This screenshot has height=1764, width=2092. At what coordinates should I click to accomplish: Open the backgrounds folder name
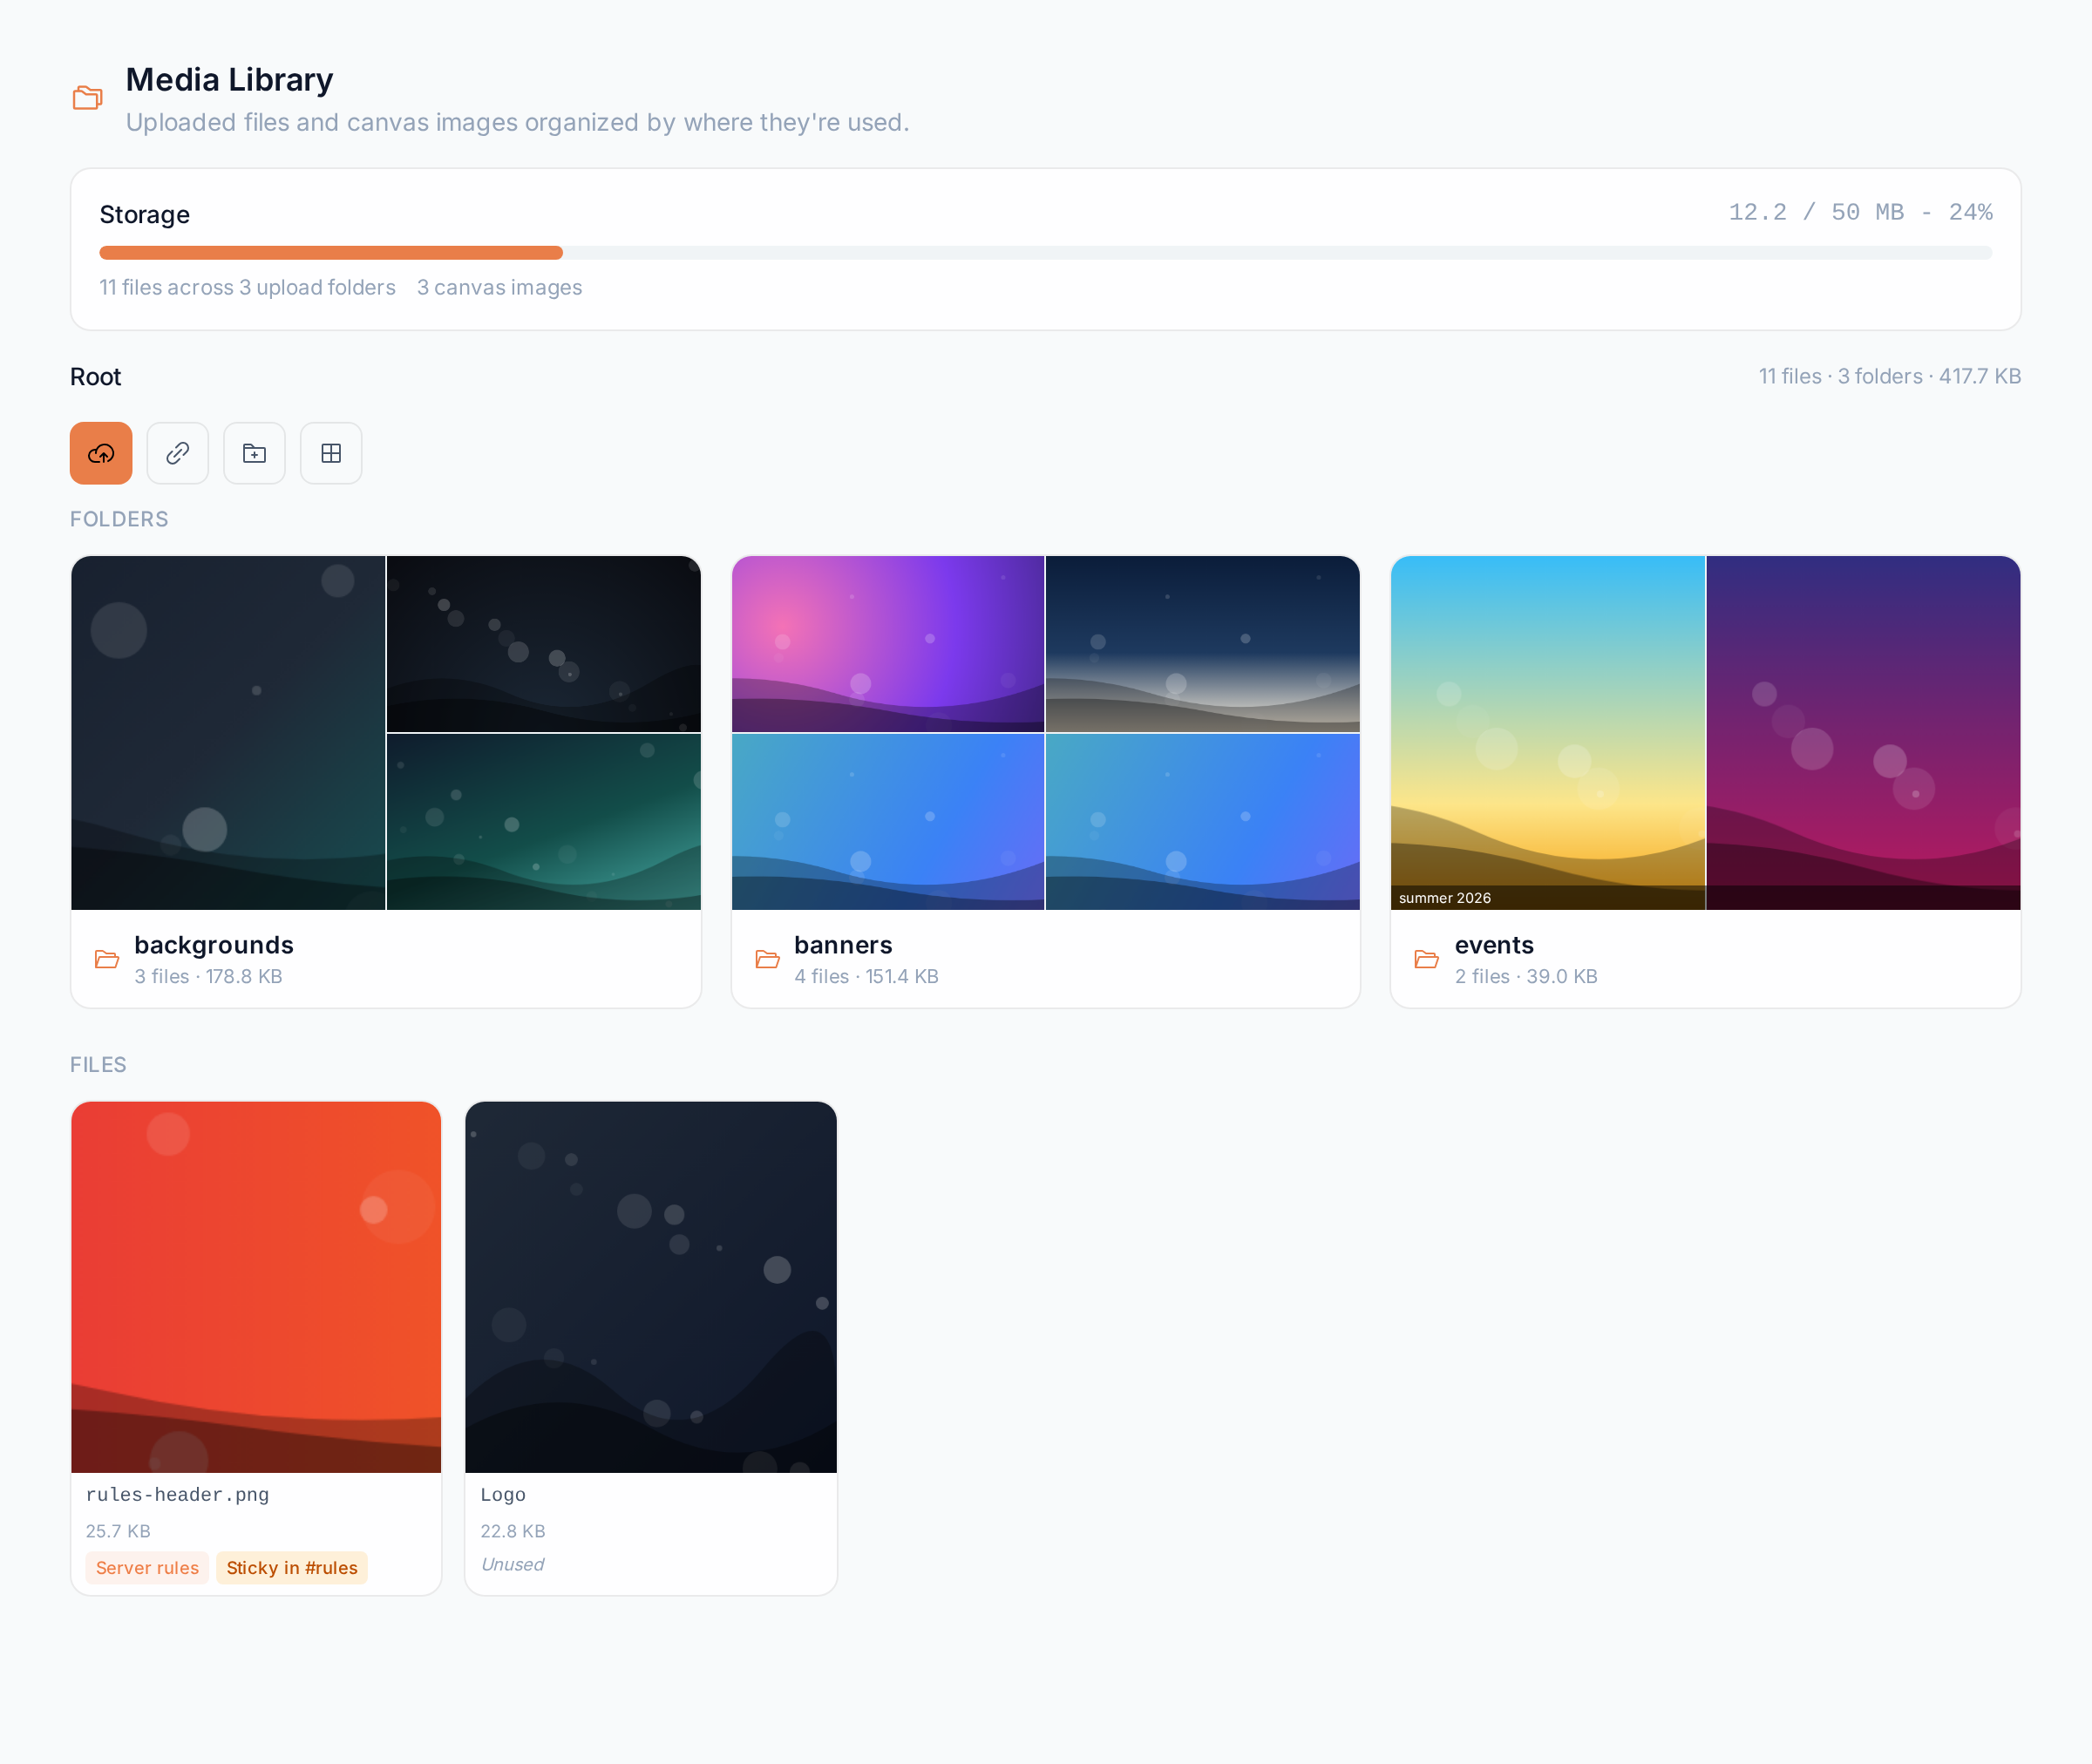pyautogui.click(x=214, y=945)
